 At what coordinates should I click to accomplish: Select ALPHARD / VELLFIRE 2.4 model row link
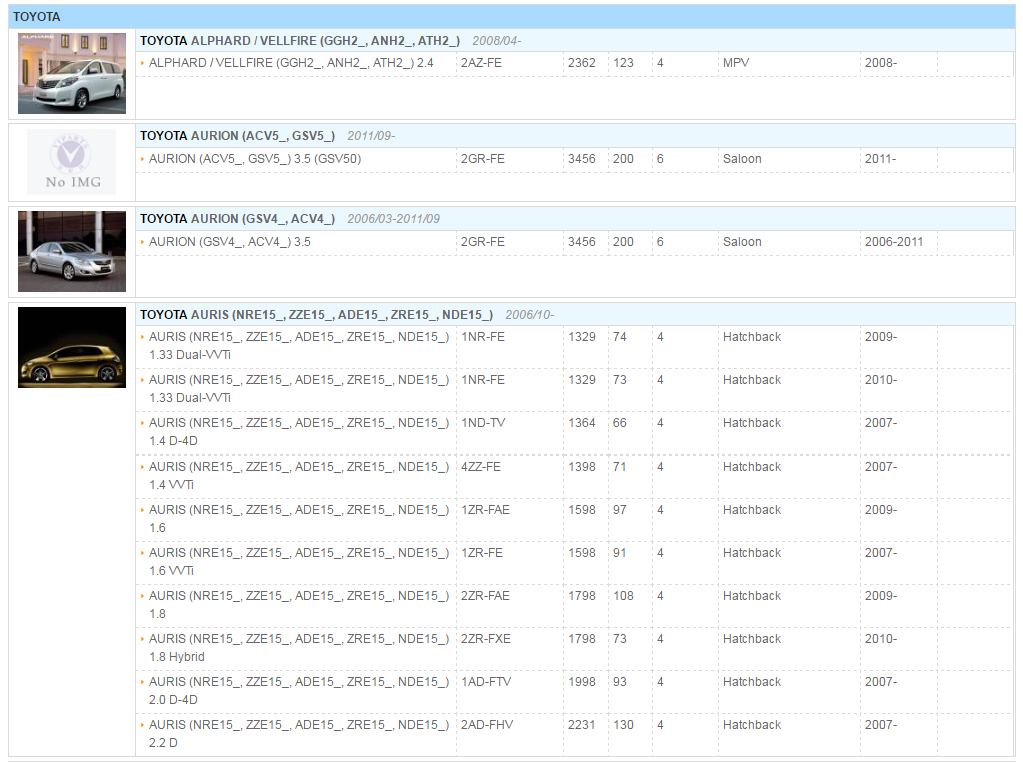[x=291, y=63]
